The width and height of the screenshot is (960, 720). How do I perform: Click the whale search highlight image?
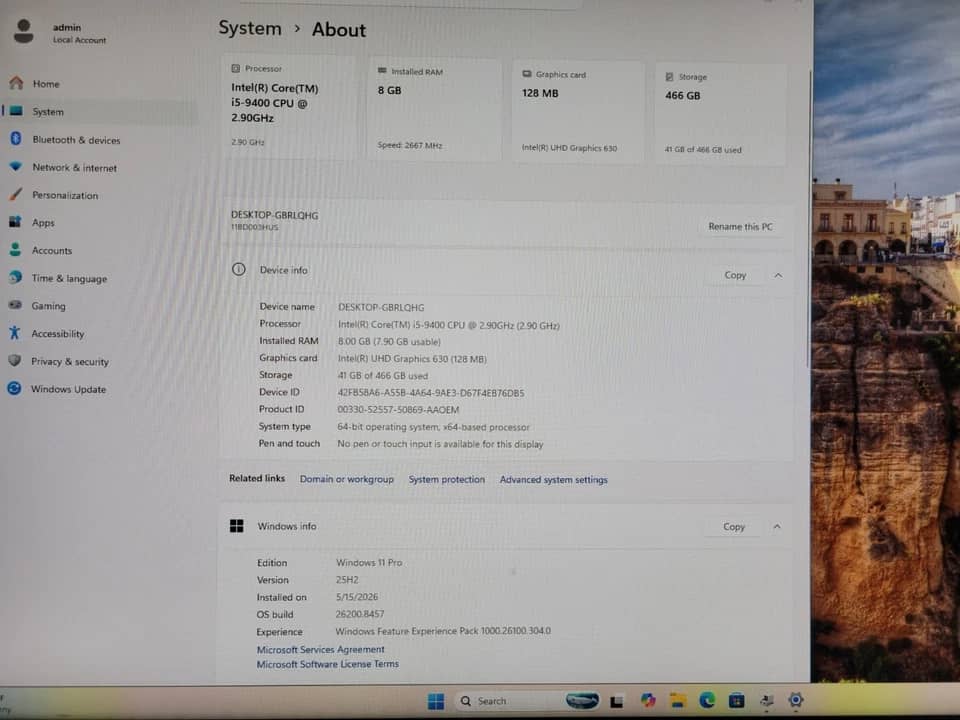[582, 700]
